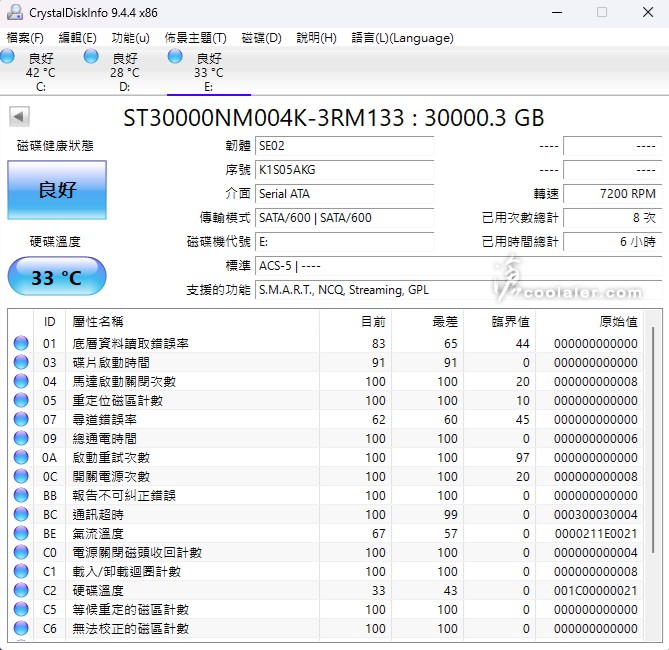Viewport: 669px width, 650px height.
Task: Click status orb for attribute 01 row
Action: [x=21, y=343]
